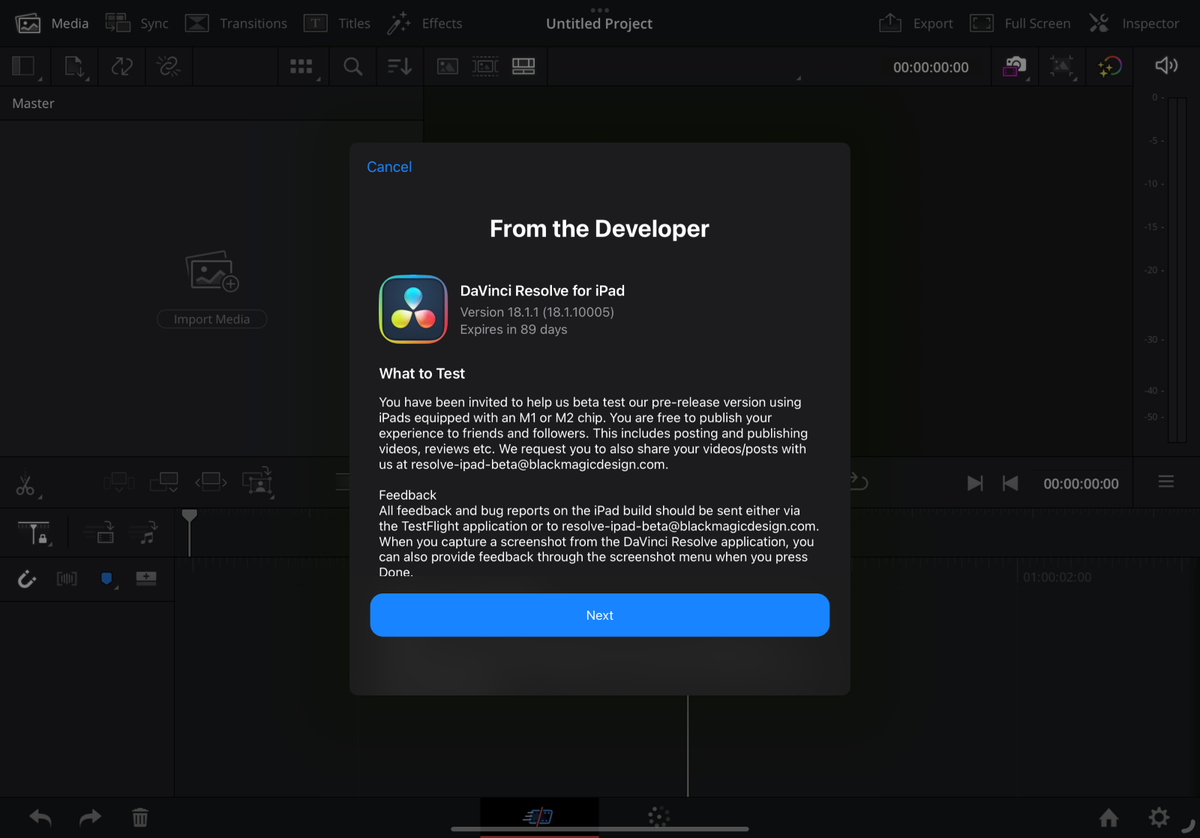Toggle the snapping magnet tool
Screen dimensions: 1200x838
25,579
